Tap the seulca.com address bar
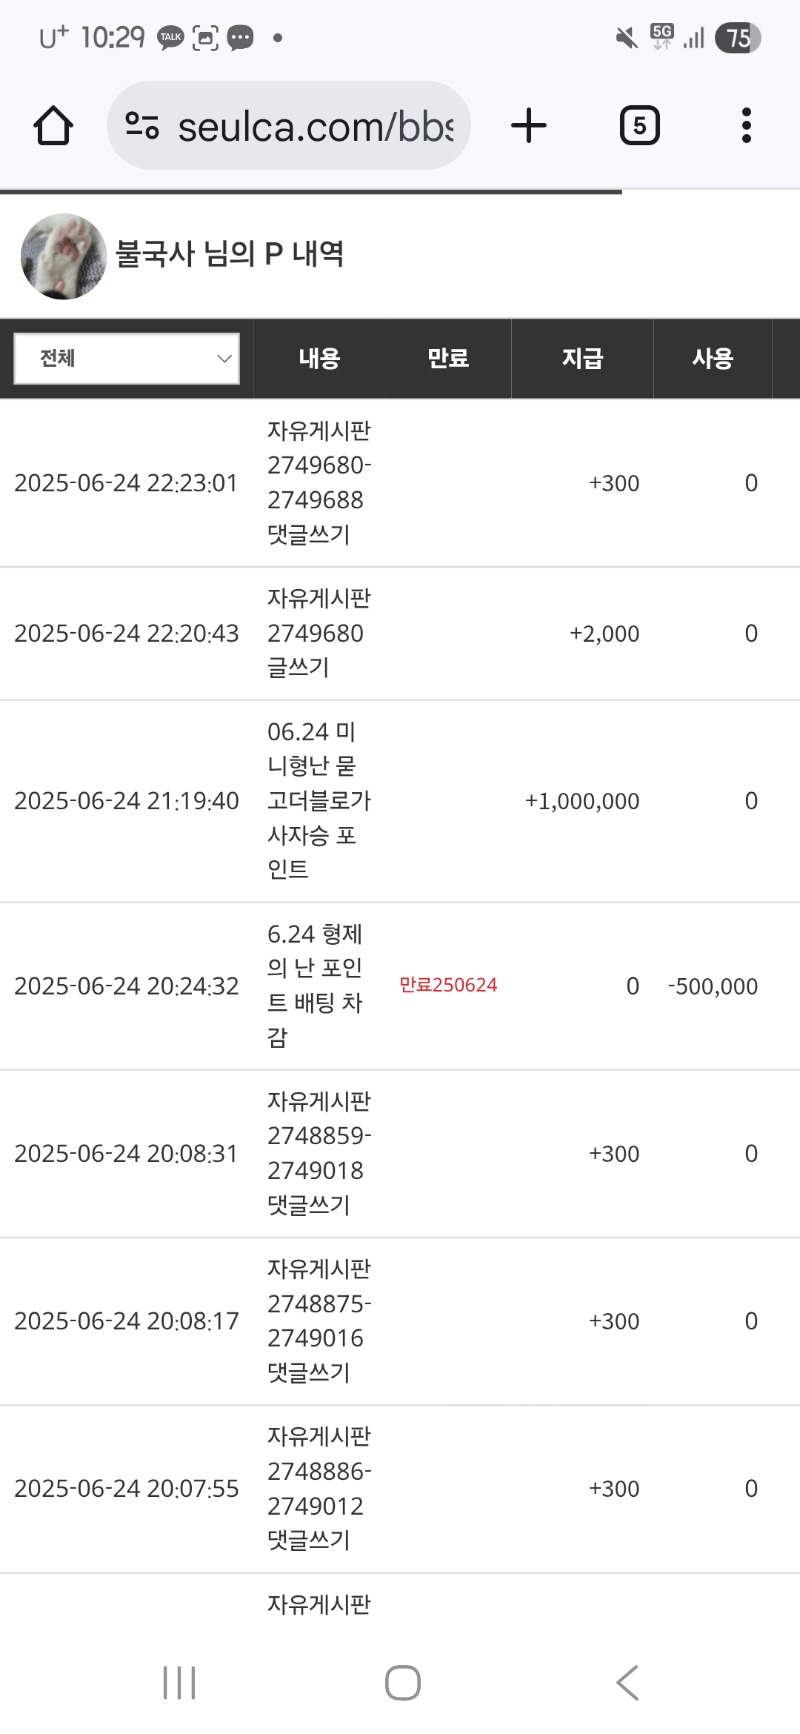 point(289,126)
